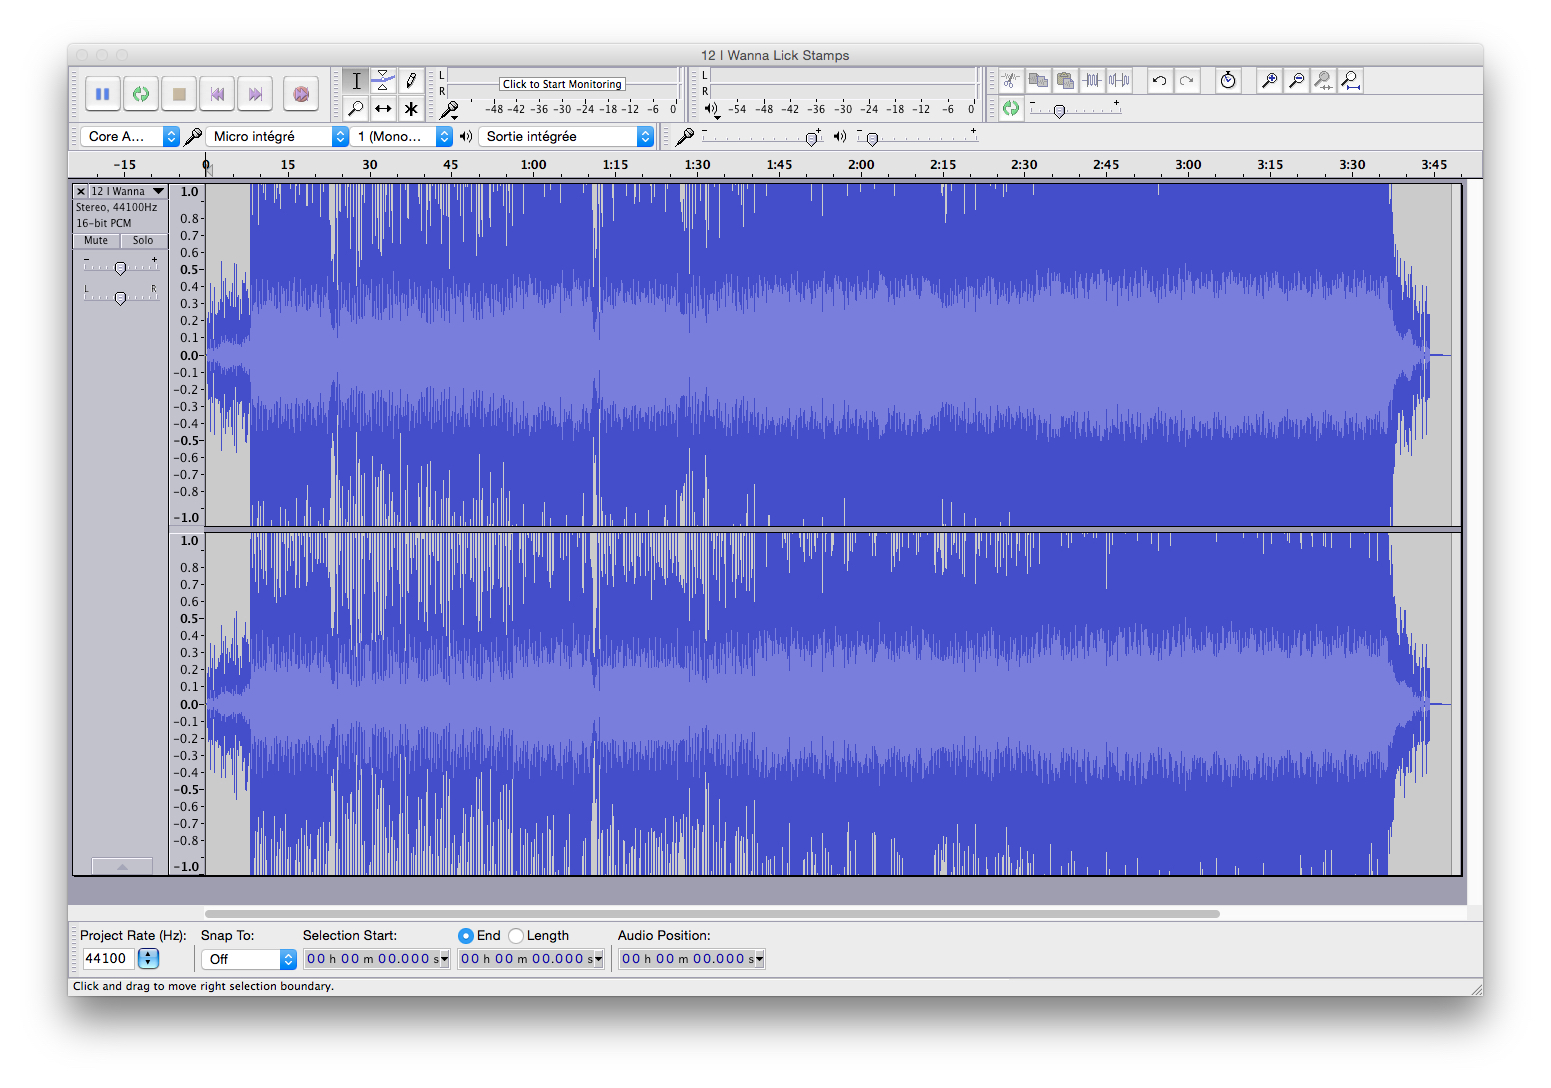Click the track gain slider
This screenshot has height=1088, width=1551.
click(120, 267)
